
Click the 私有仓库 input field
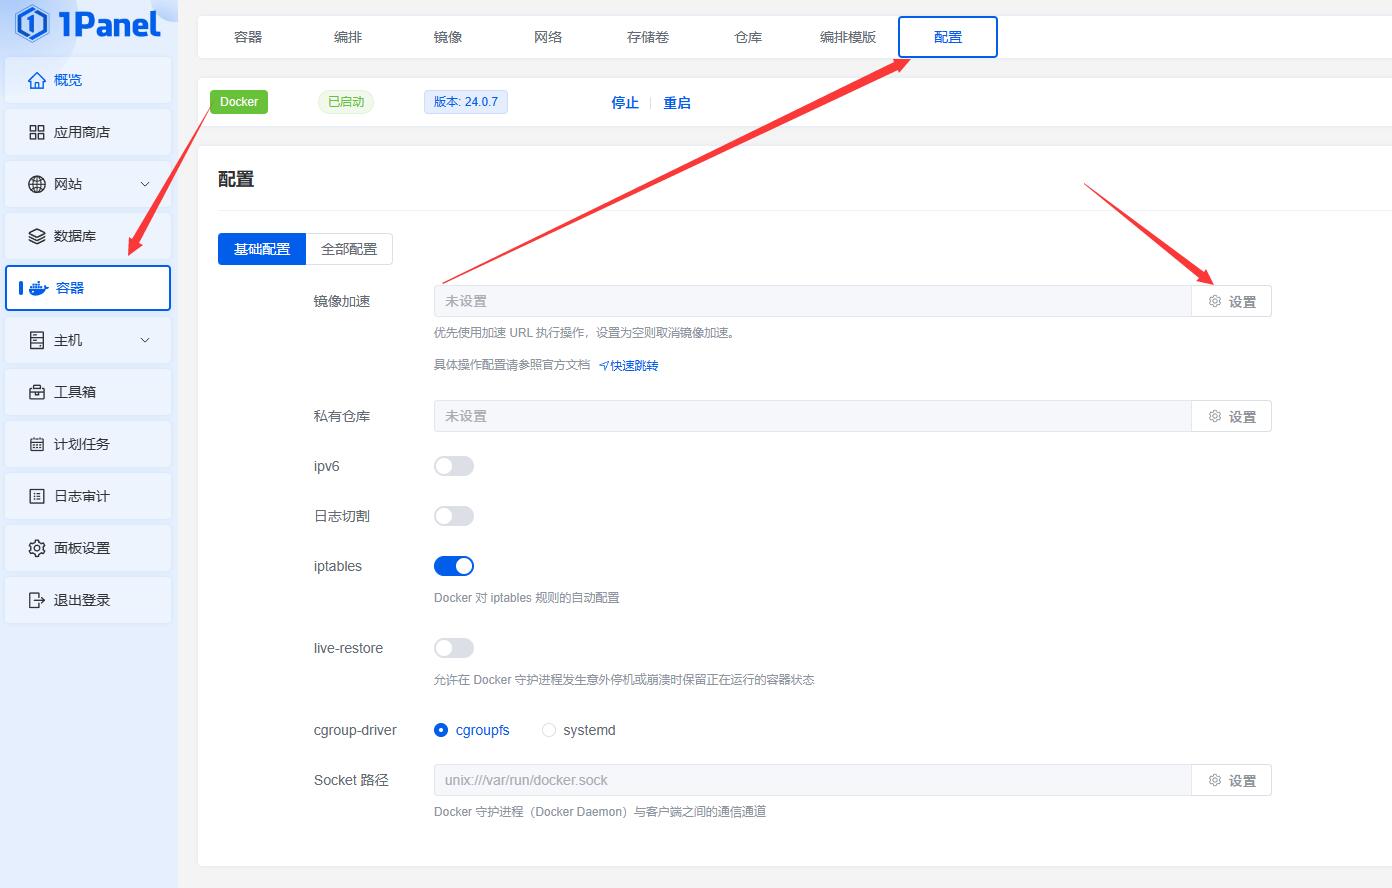tap(813, 416)
